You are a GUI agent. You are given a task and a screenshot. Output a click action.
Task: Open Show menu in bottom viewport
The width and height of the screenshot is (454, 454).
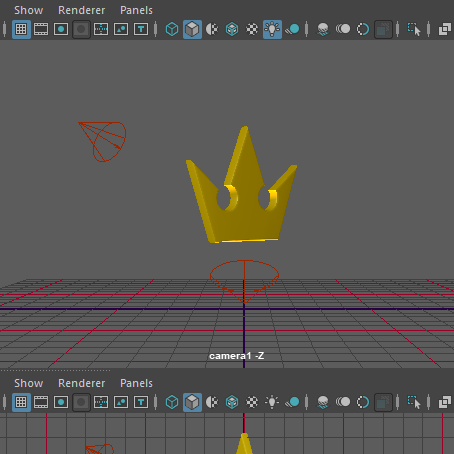click(29, 383)
